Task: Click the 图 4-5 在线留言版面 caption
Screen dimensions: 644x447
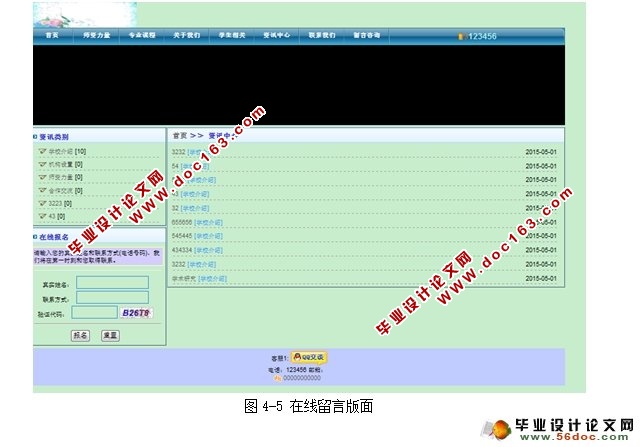Action: pyautogui.click(x=309, y=406)
